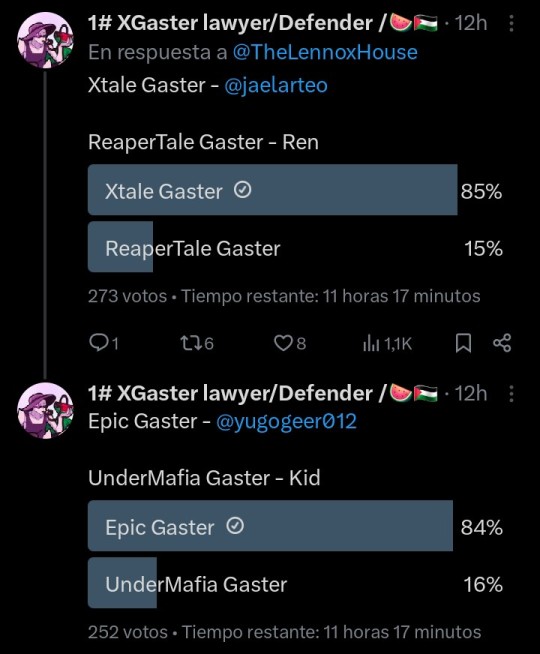Share the first poll tweet
540x654 pixels.
[502, 343]
